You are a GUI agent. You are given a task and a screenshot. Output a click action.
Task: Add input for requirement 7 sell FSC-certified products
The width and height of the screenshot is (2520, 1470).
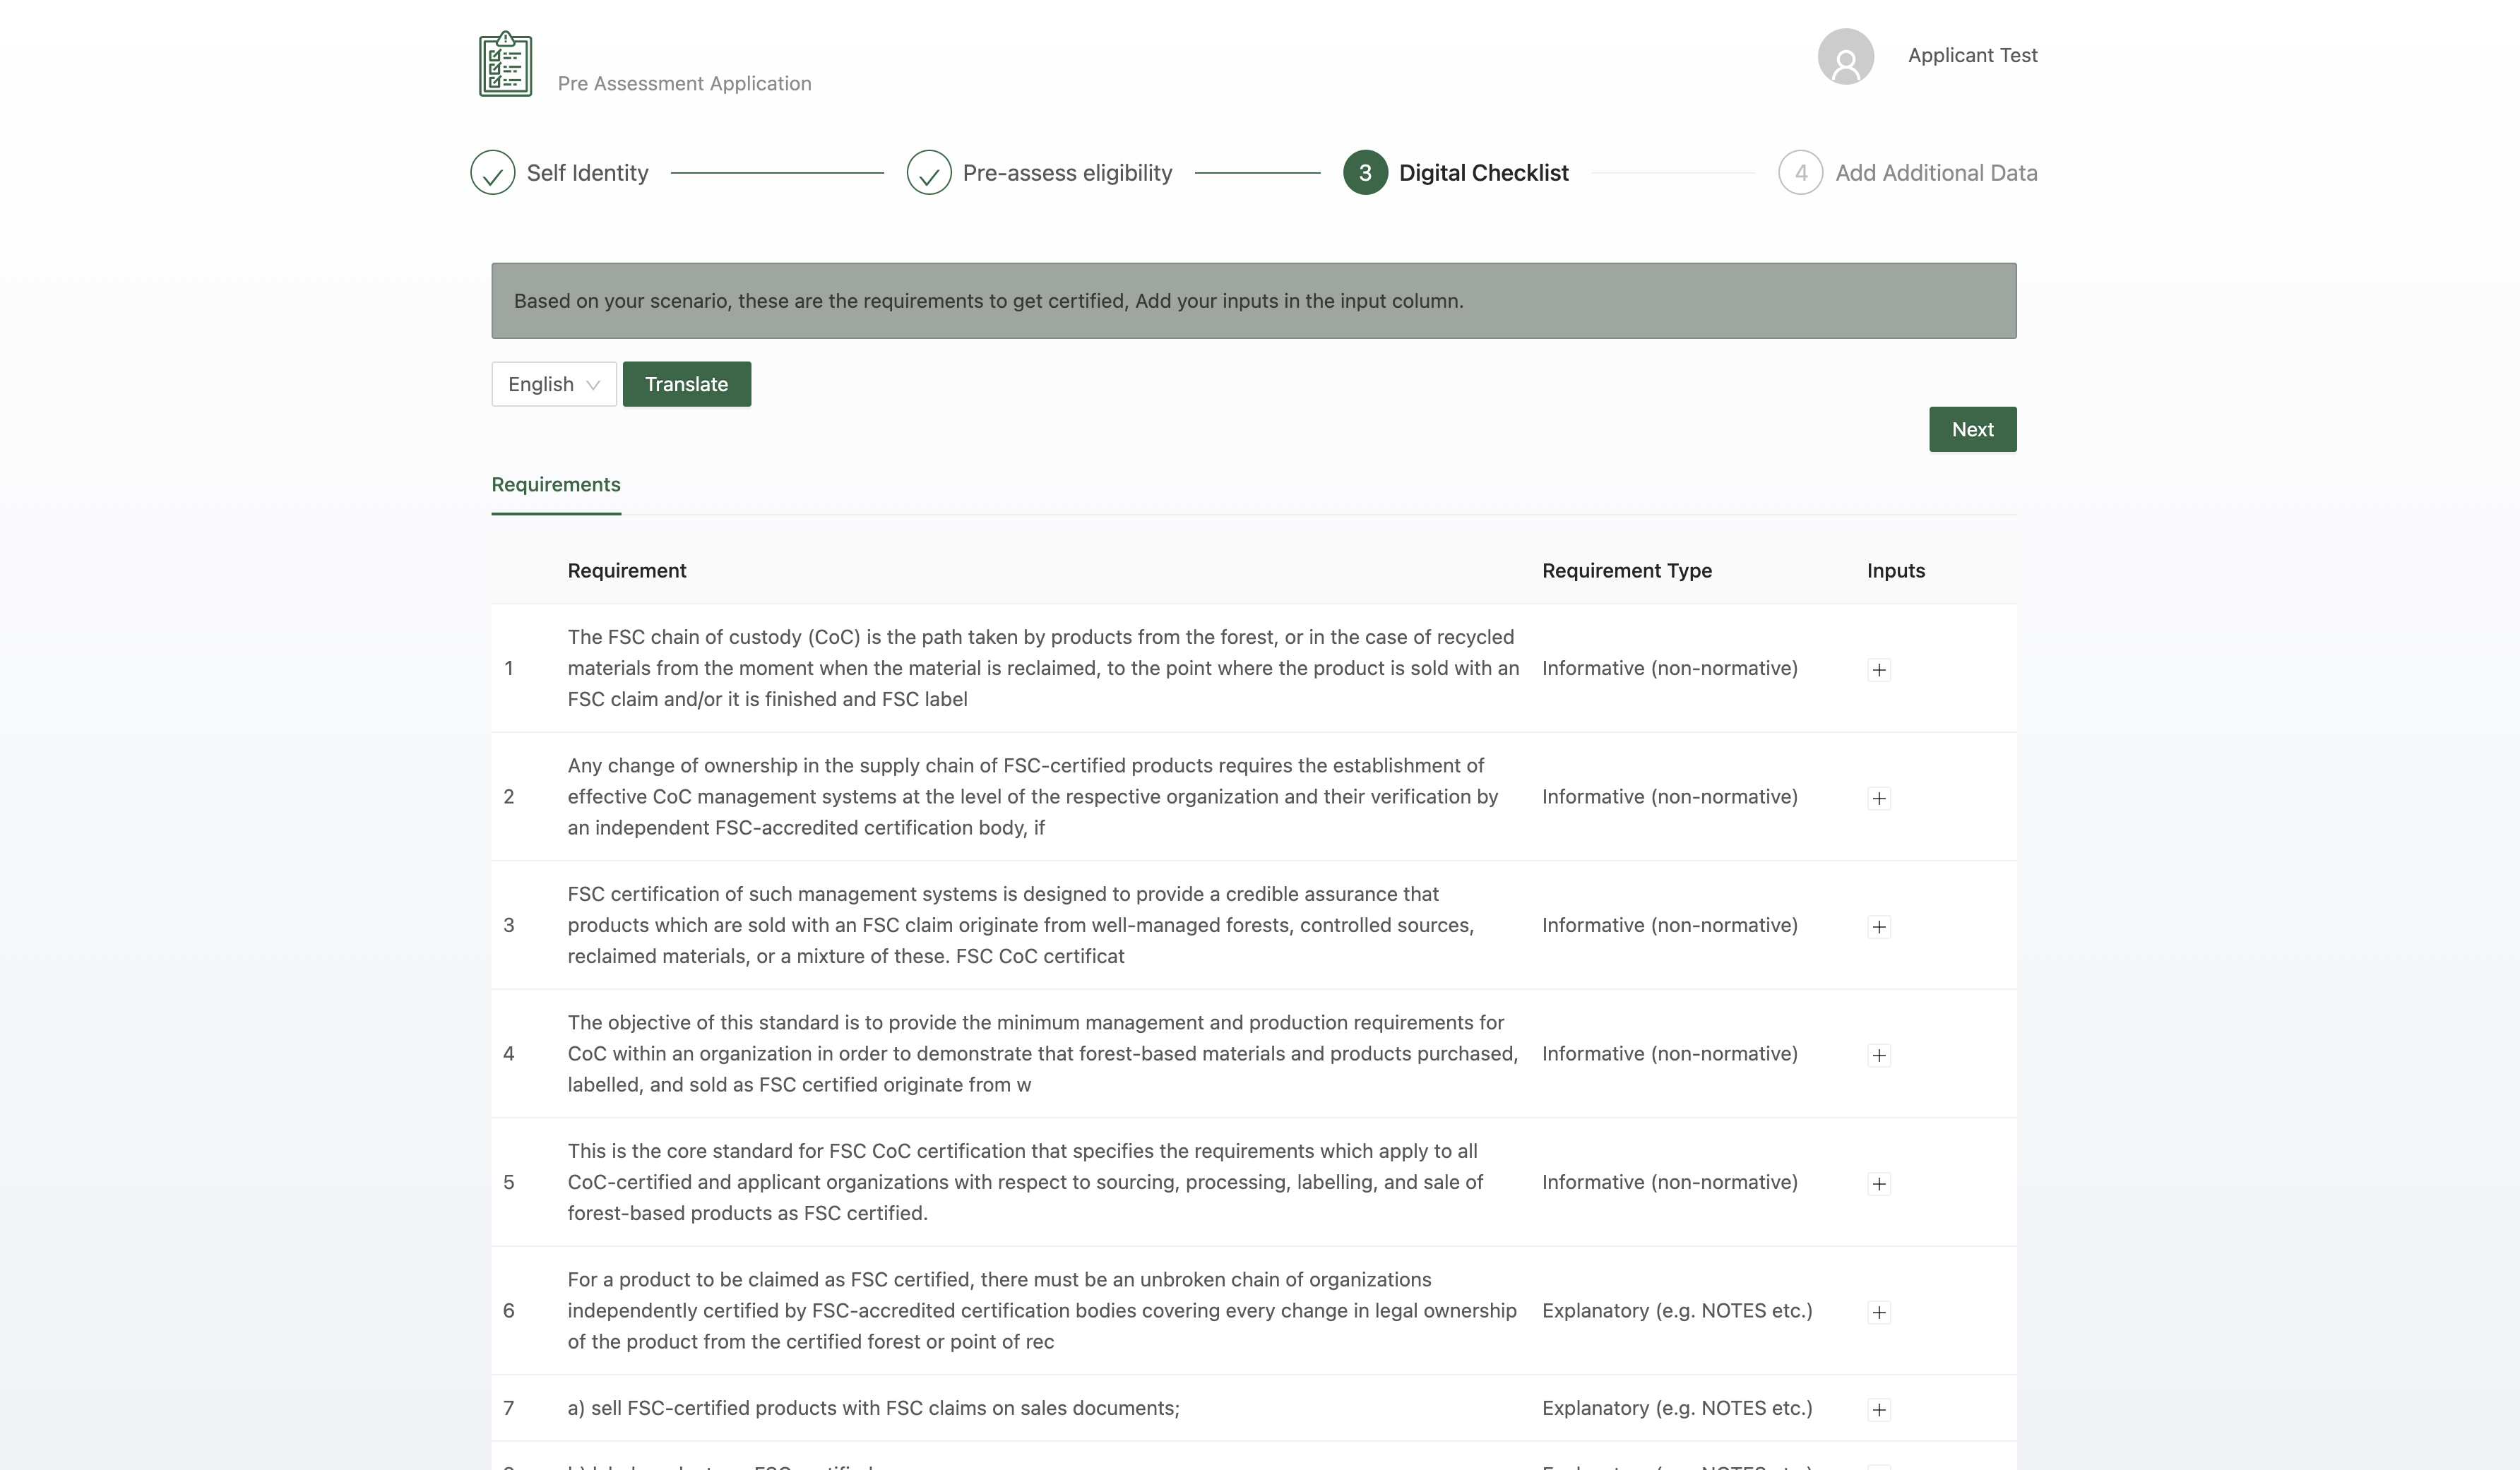[x=1878, y=1410]
